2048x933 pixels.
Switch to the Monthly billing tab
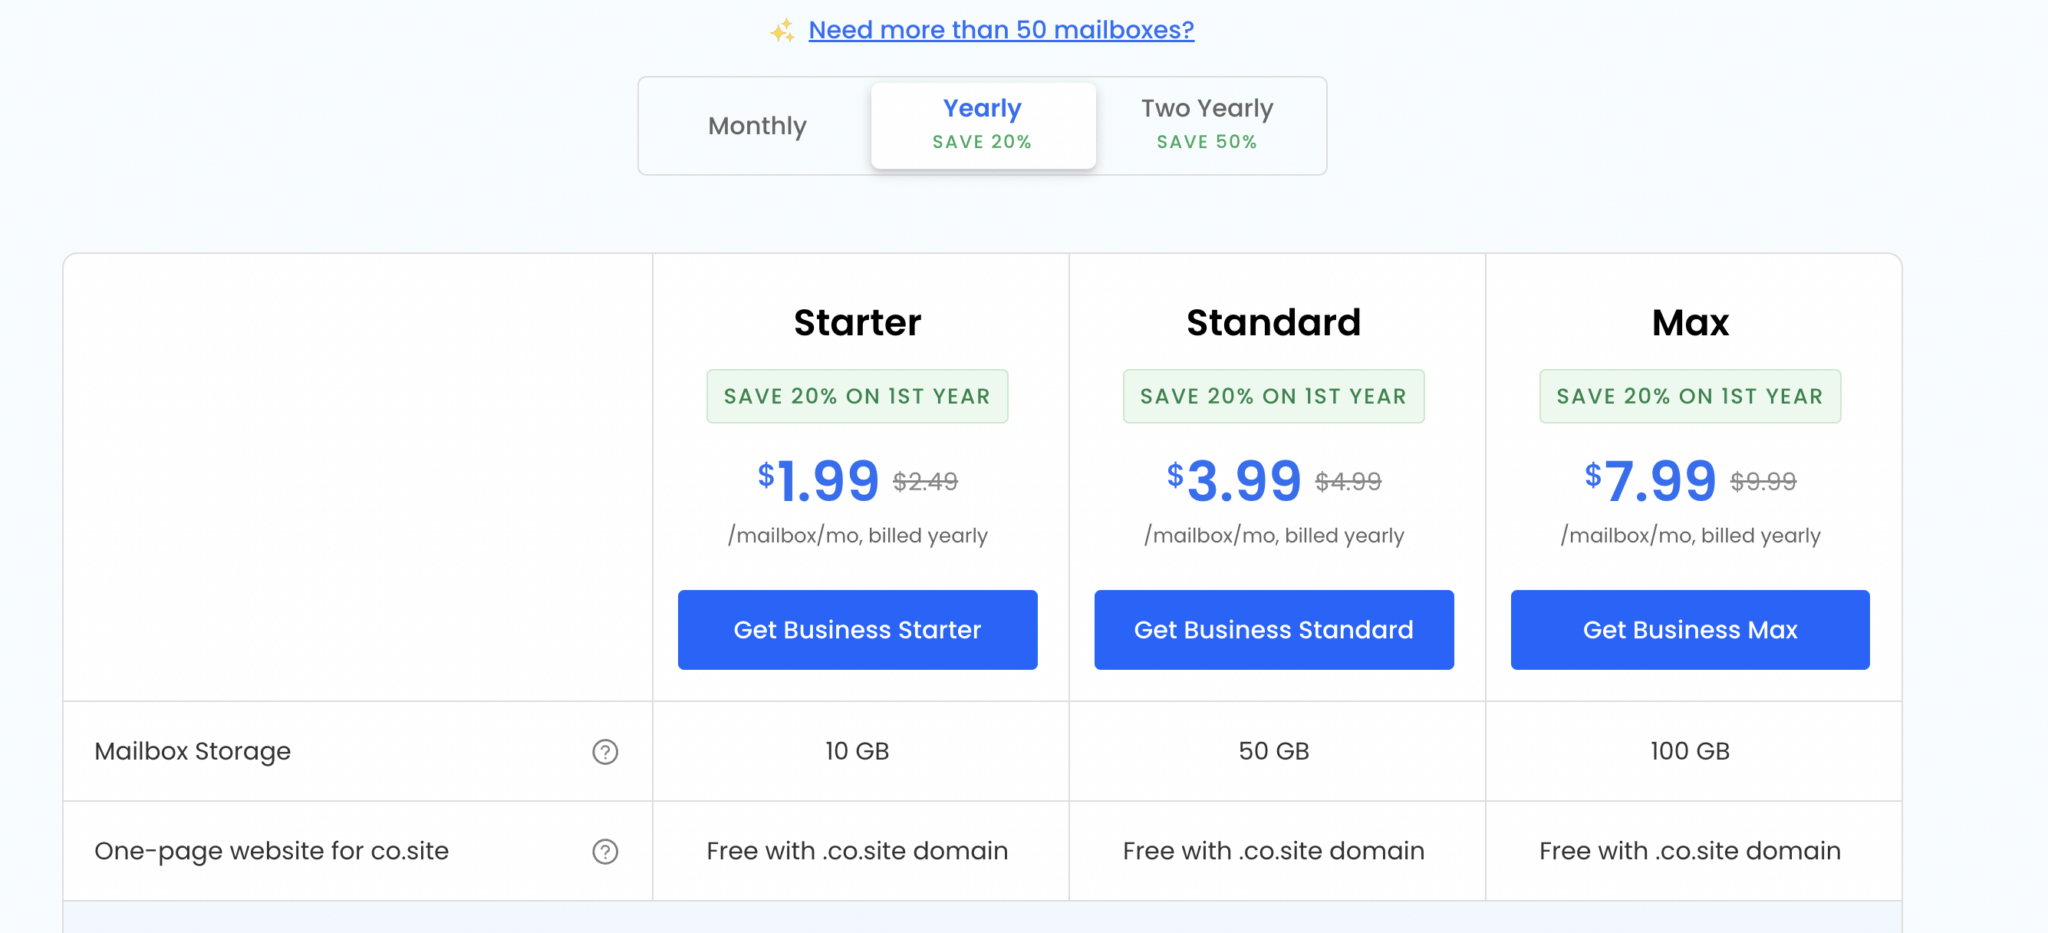coord(757,126)
